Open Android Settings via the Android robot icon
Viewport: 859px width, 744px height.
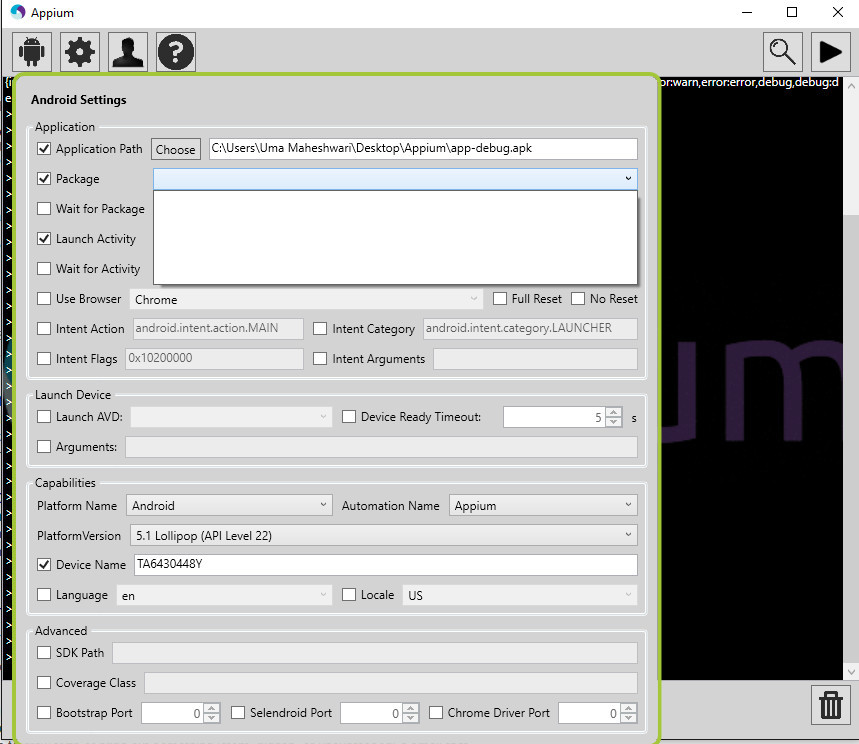click(x=32, y=52)
